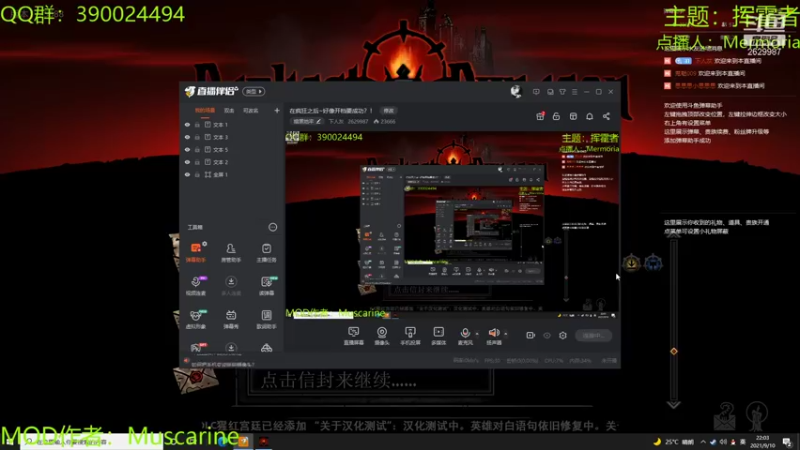Screen dimensions: 800x450
Task: Open the 房管助手 room-manager tool
Action: click(231, 252)
